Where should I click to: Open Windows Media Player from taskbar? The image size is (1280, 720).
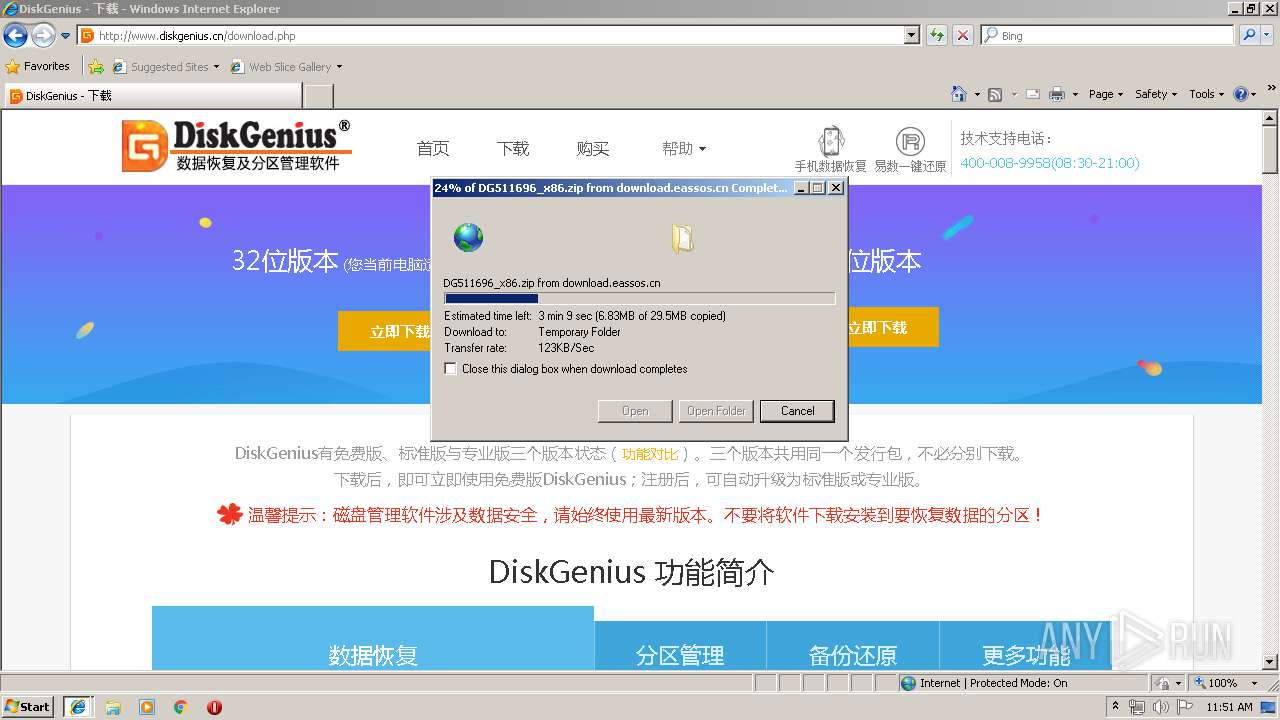tap(147, 706)
